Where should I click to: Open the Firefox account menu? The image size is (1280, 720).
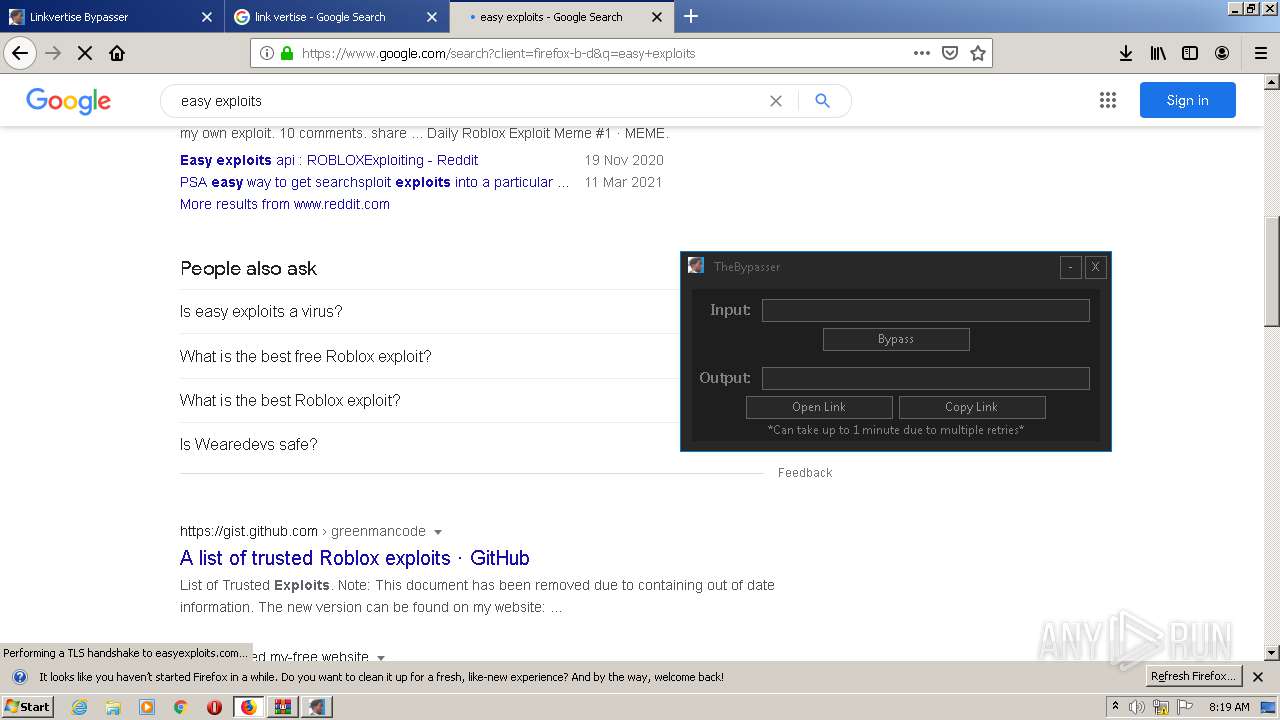pos(1222,53)
